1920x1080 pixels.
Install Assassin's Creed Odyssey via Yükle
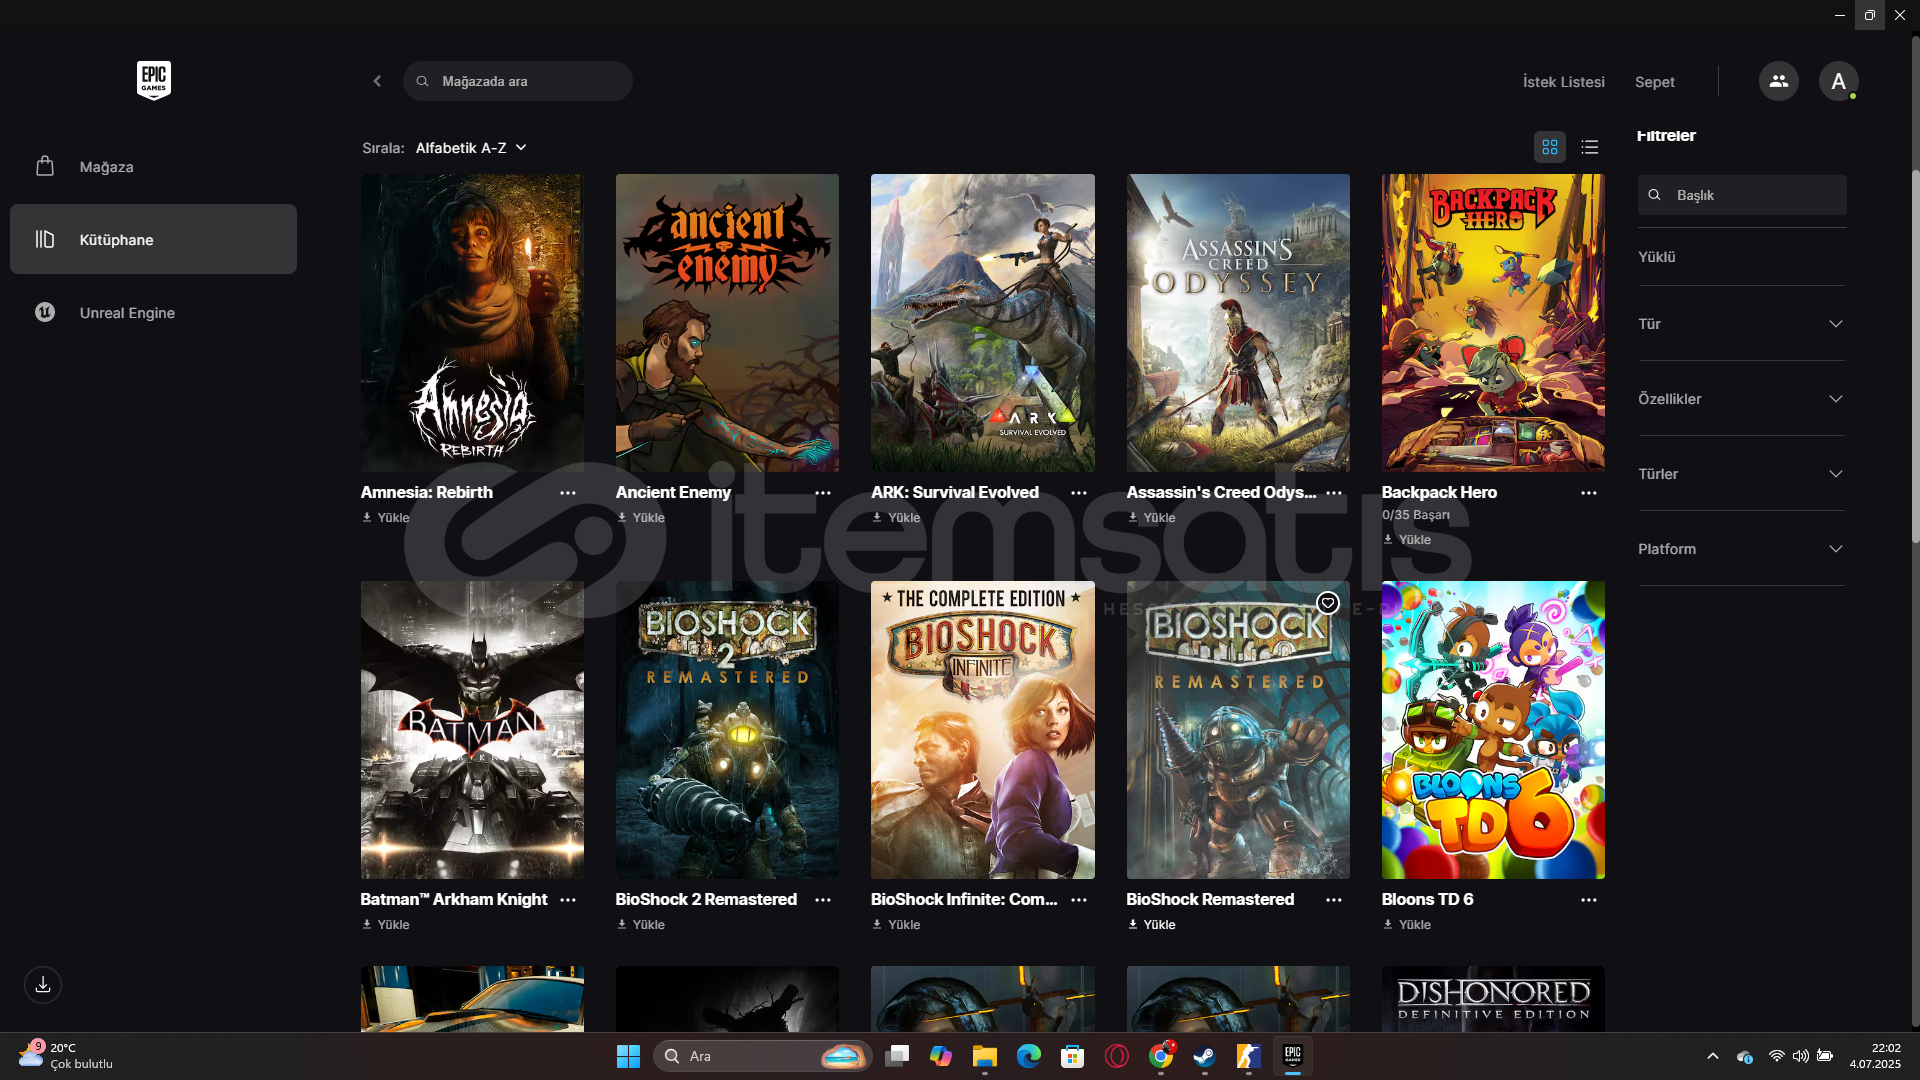click(1152, 518)
